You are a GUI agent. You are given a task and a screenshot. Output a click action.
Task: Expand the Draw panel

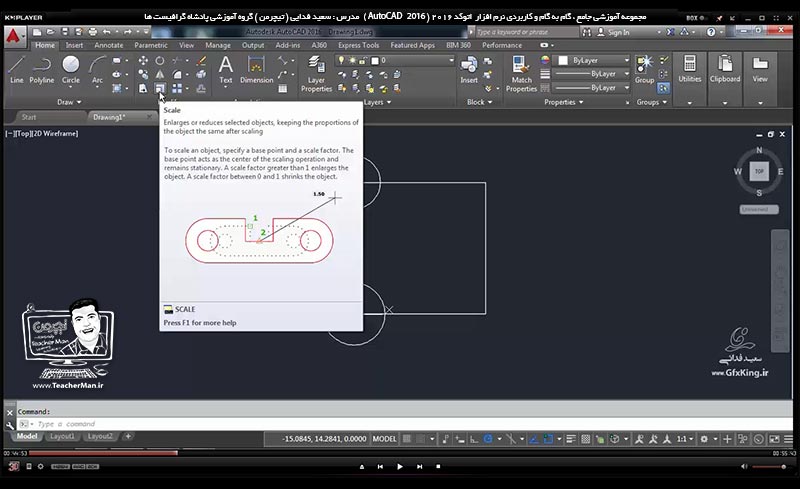point(69,102)
